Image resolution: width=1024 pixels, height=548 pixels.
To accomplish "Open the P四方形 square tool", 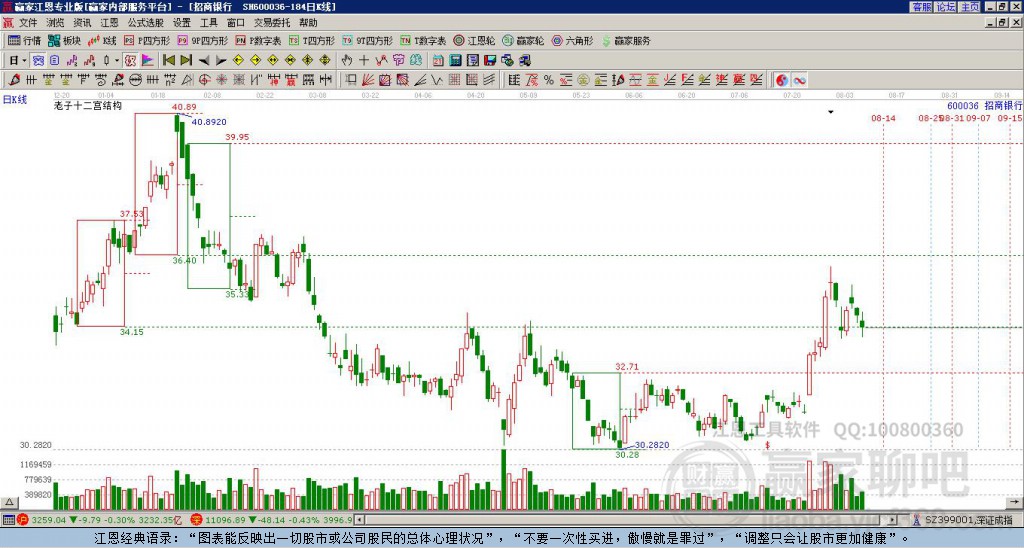I will click(x=147, y=40).
